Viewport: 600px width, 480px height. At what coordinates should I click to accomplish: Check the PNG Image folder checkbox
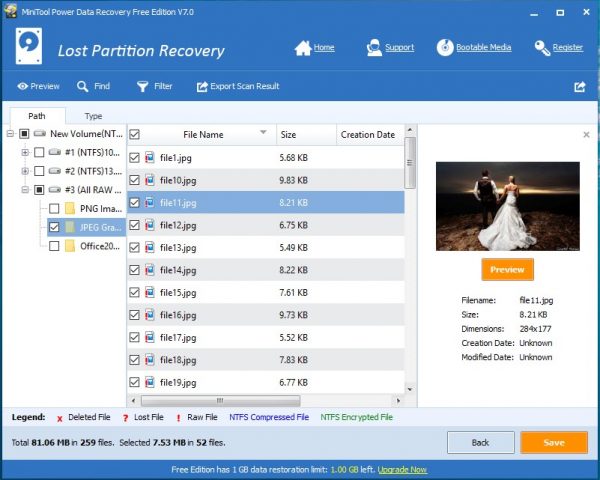tap(54, 209)
